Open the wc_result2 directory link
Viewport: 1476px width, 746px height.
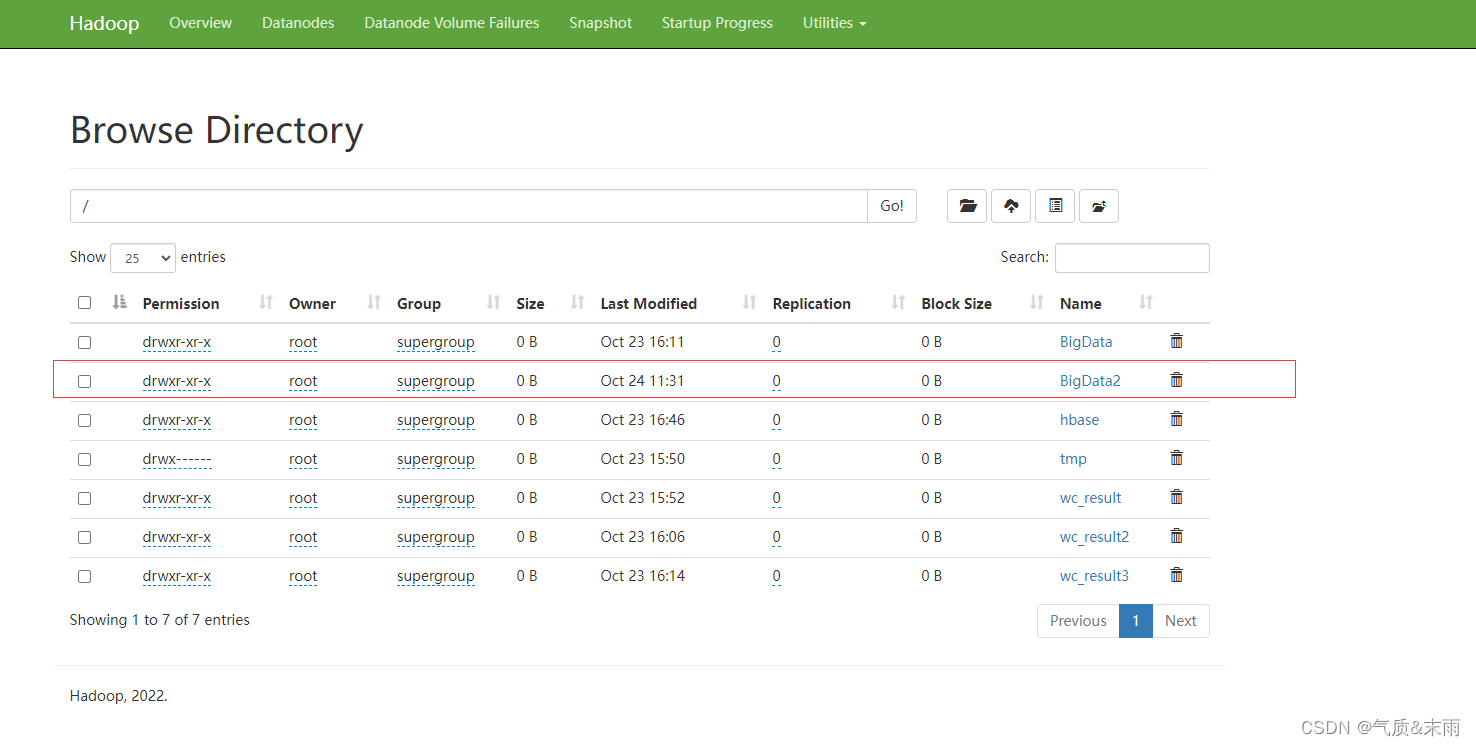pos(1094,537)
